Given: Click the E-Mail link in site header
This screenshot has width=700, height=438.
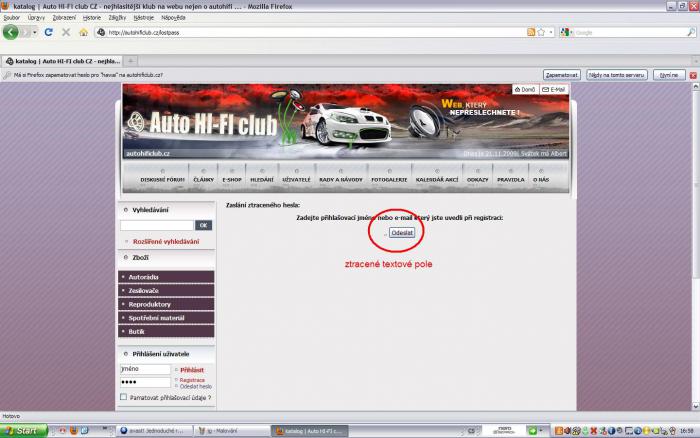Looking at the screenshot, I should coord(554,89).
